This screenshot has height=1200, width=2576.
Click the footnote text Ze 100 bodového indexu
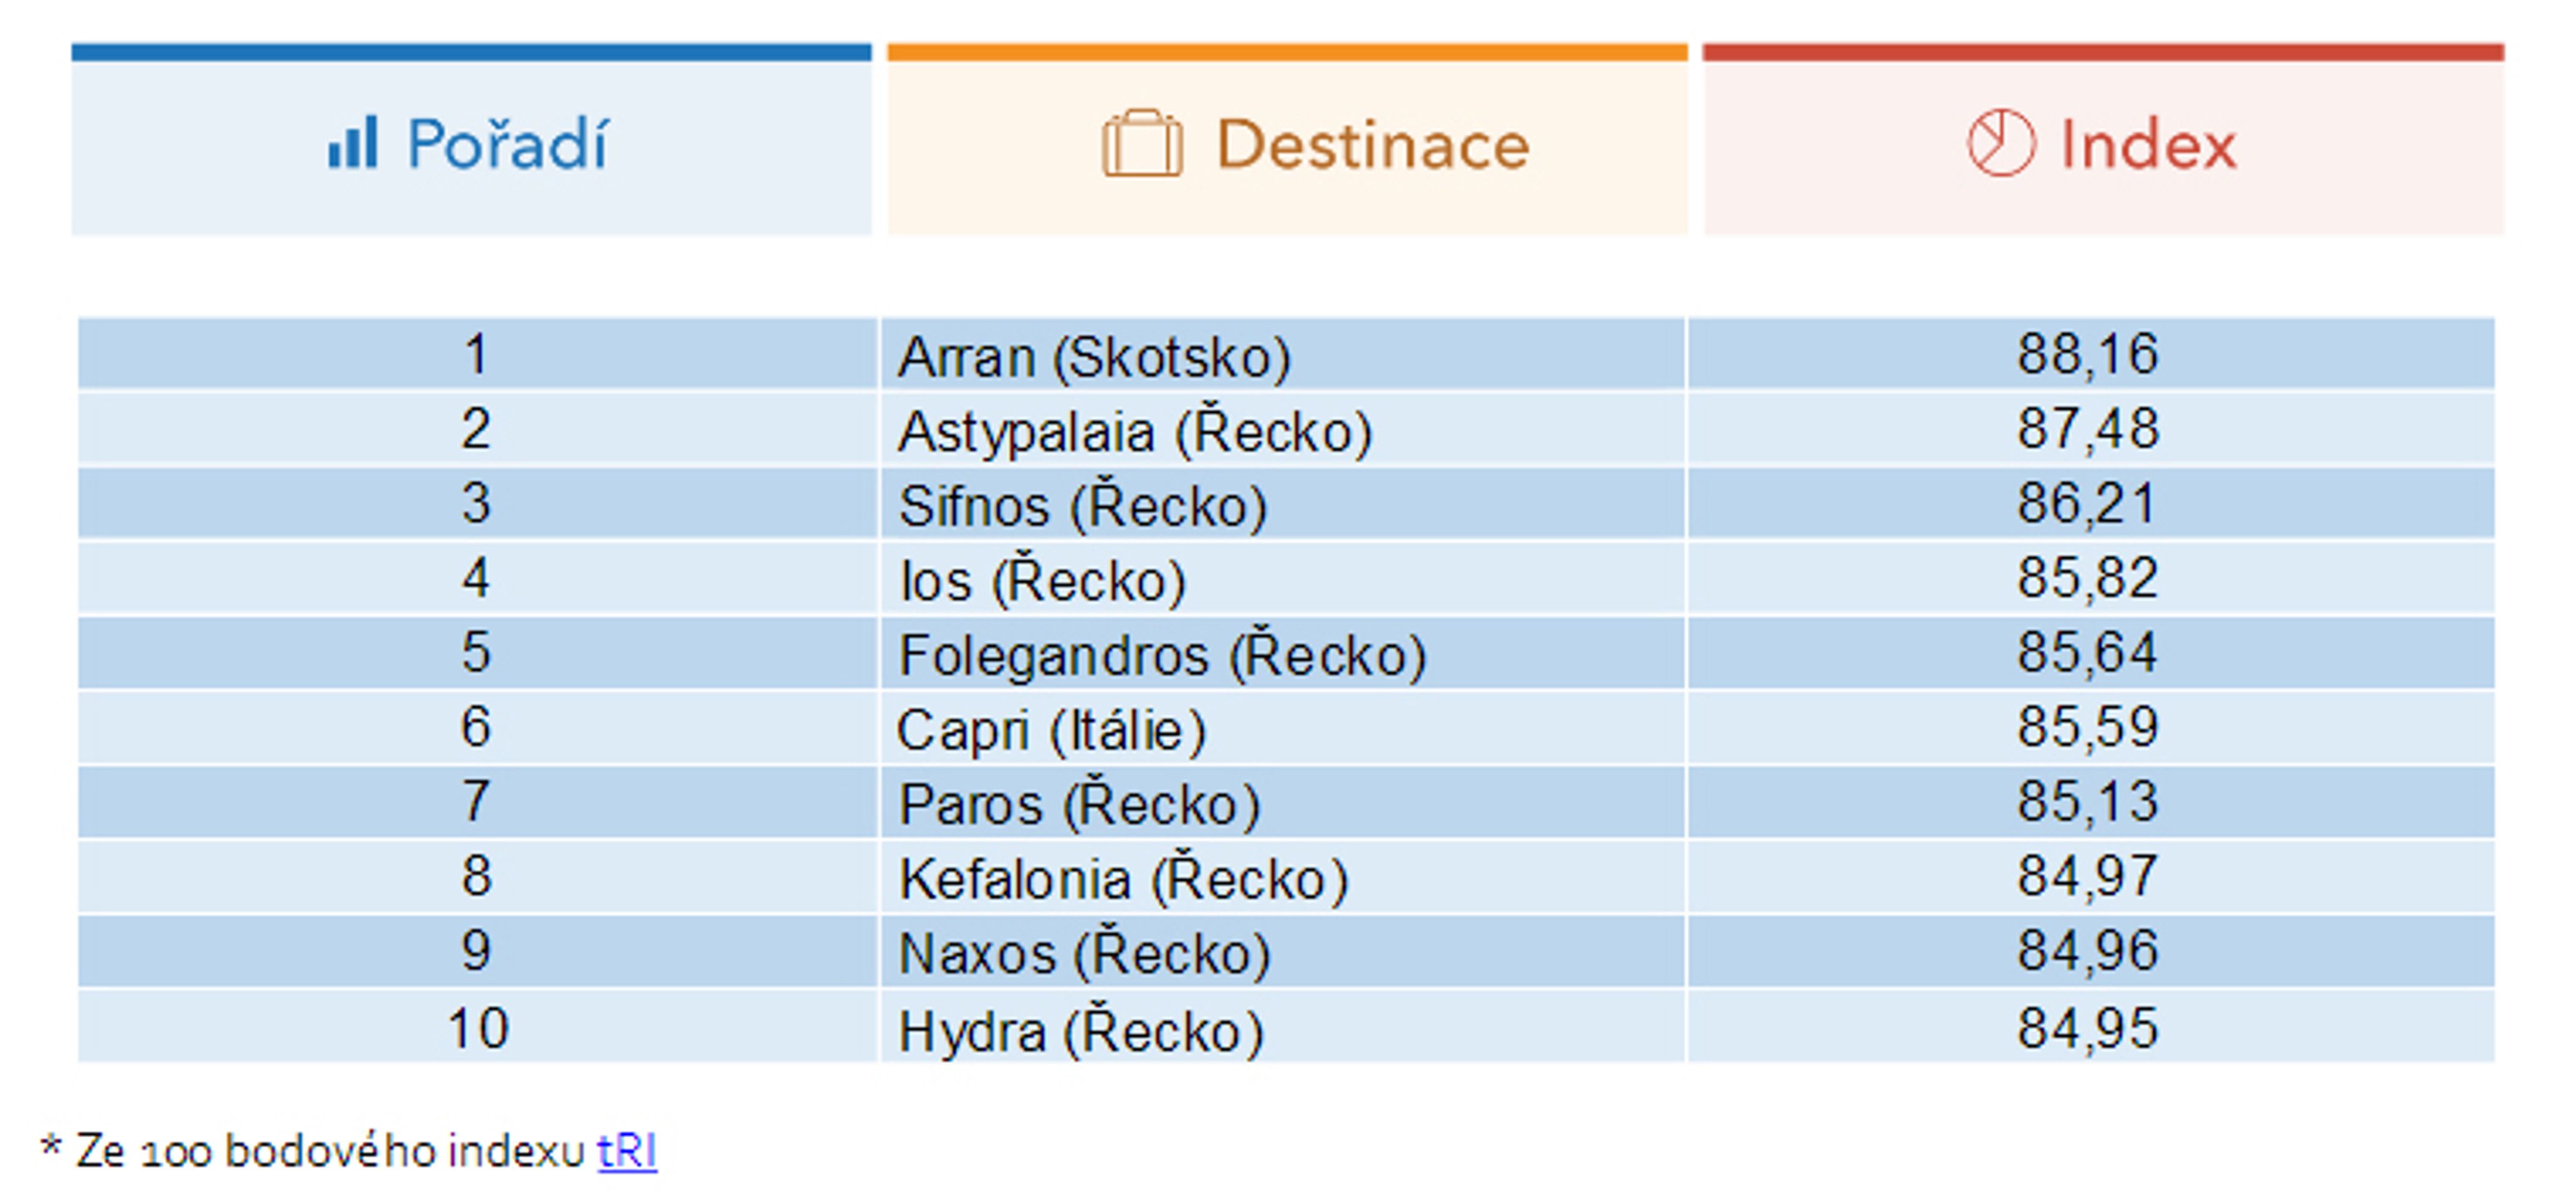point(329,1150)
